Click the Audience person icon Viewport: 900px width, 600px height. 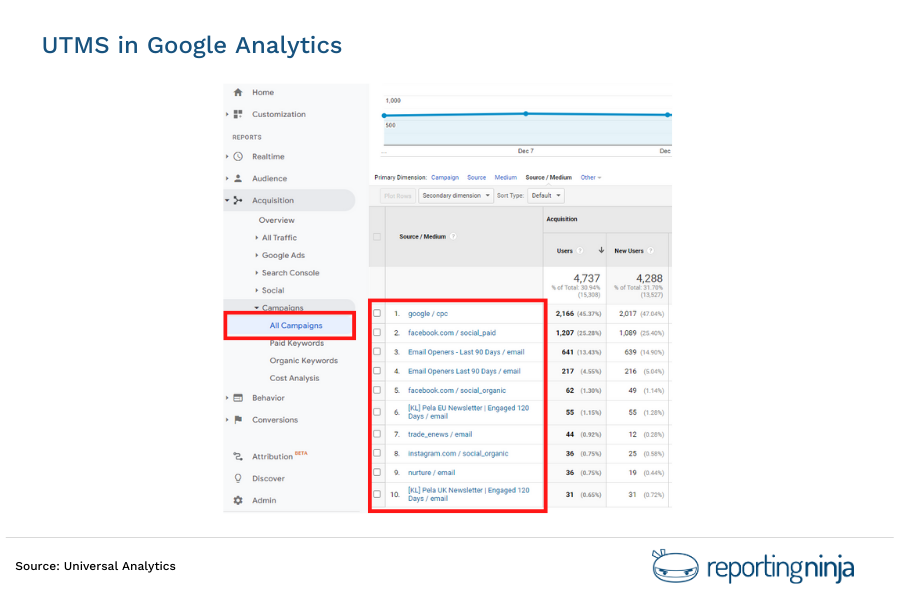(237, 178)
